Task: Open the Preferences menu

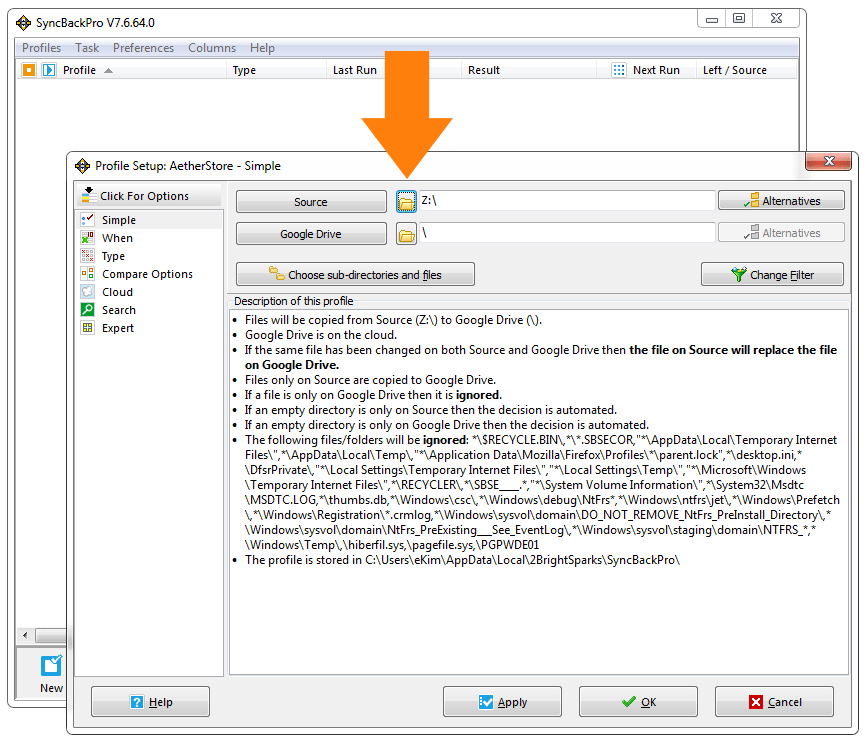Action: pos(143,48)
